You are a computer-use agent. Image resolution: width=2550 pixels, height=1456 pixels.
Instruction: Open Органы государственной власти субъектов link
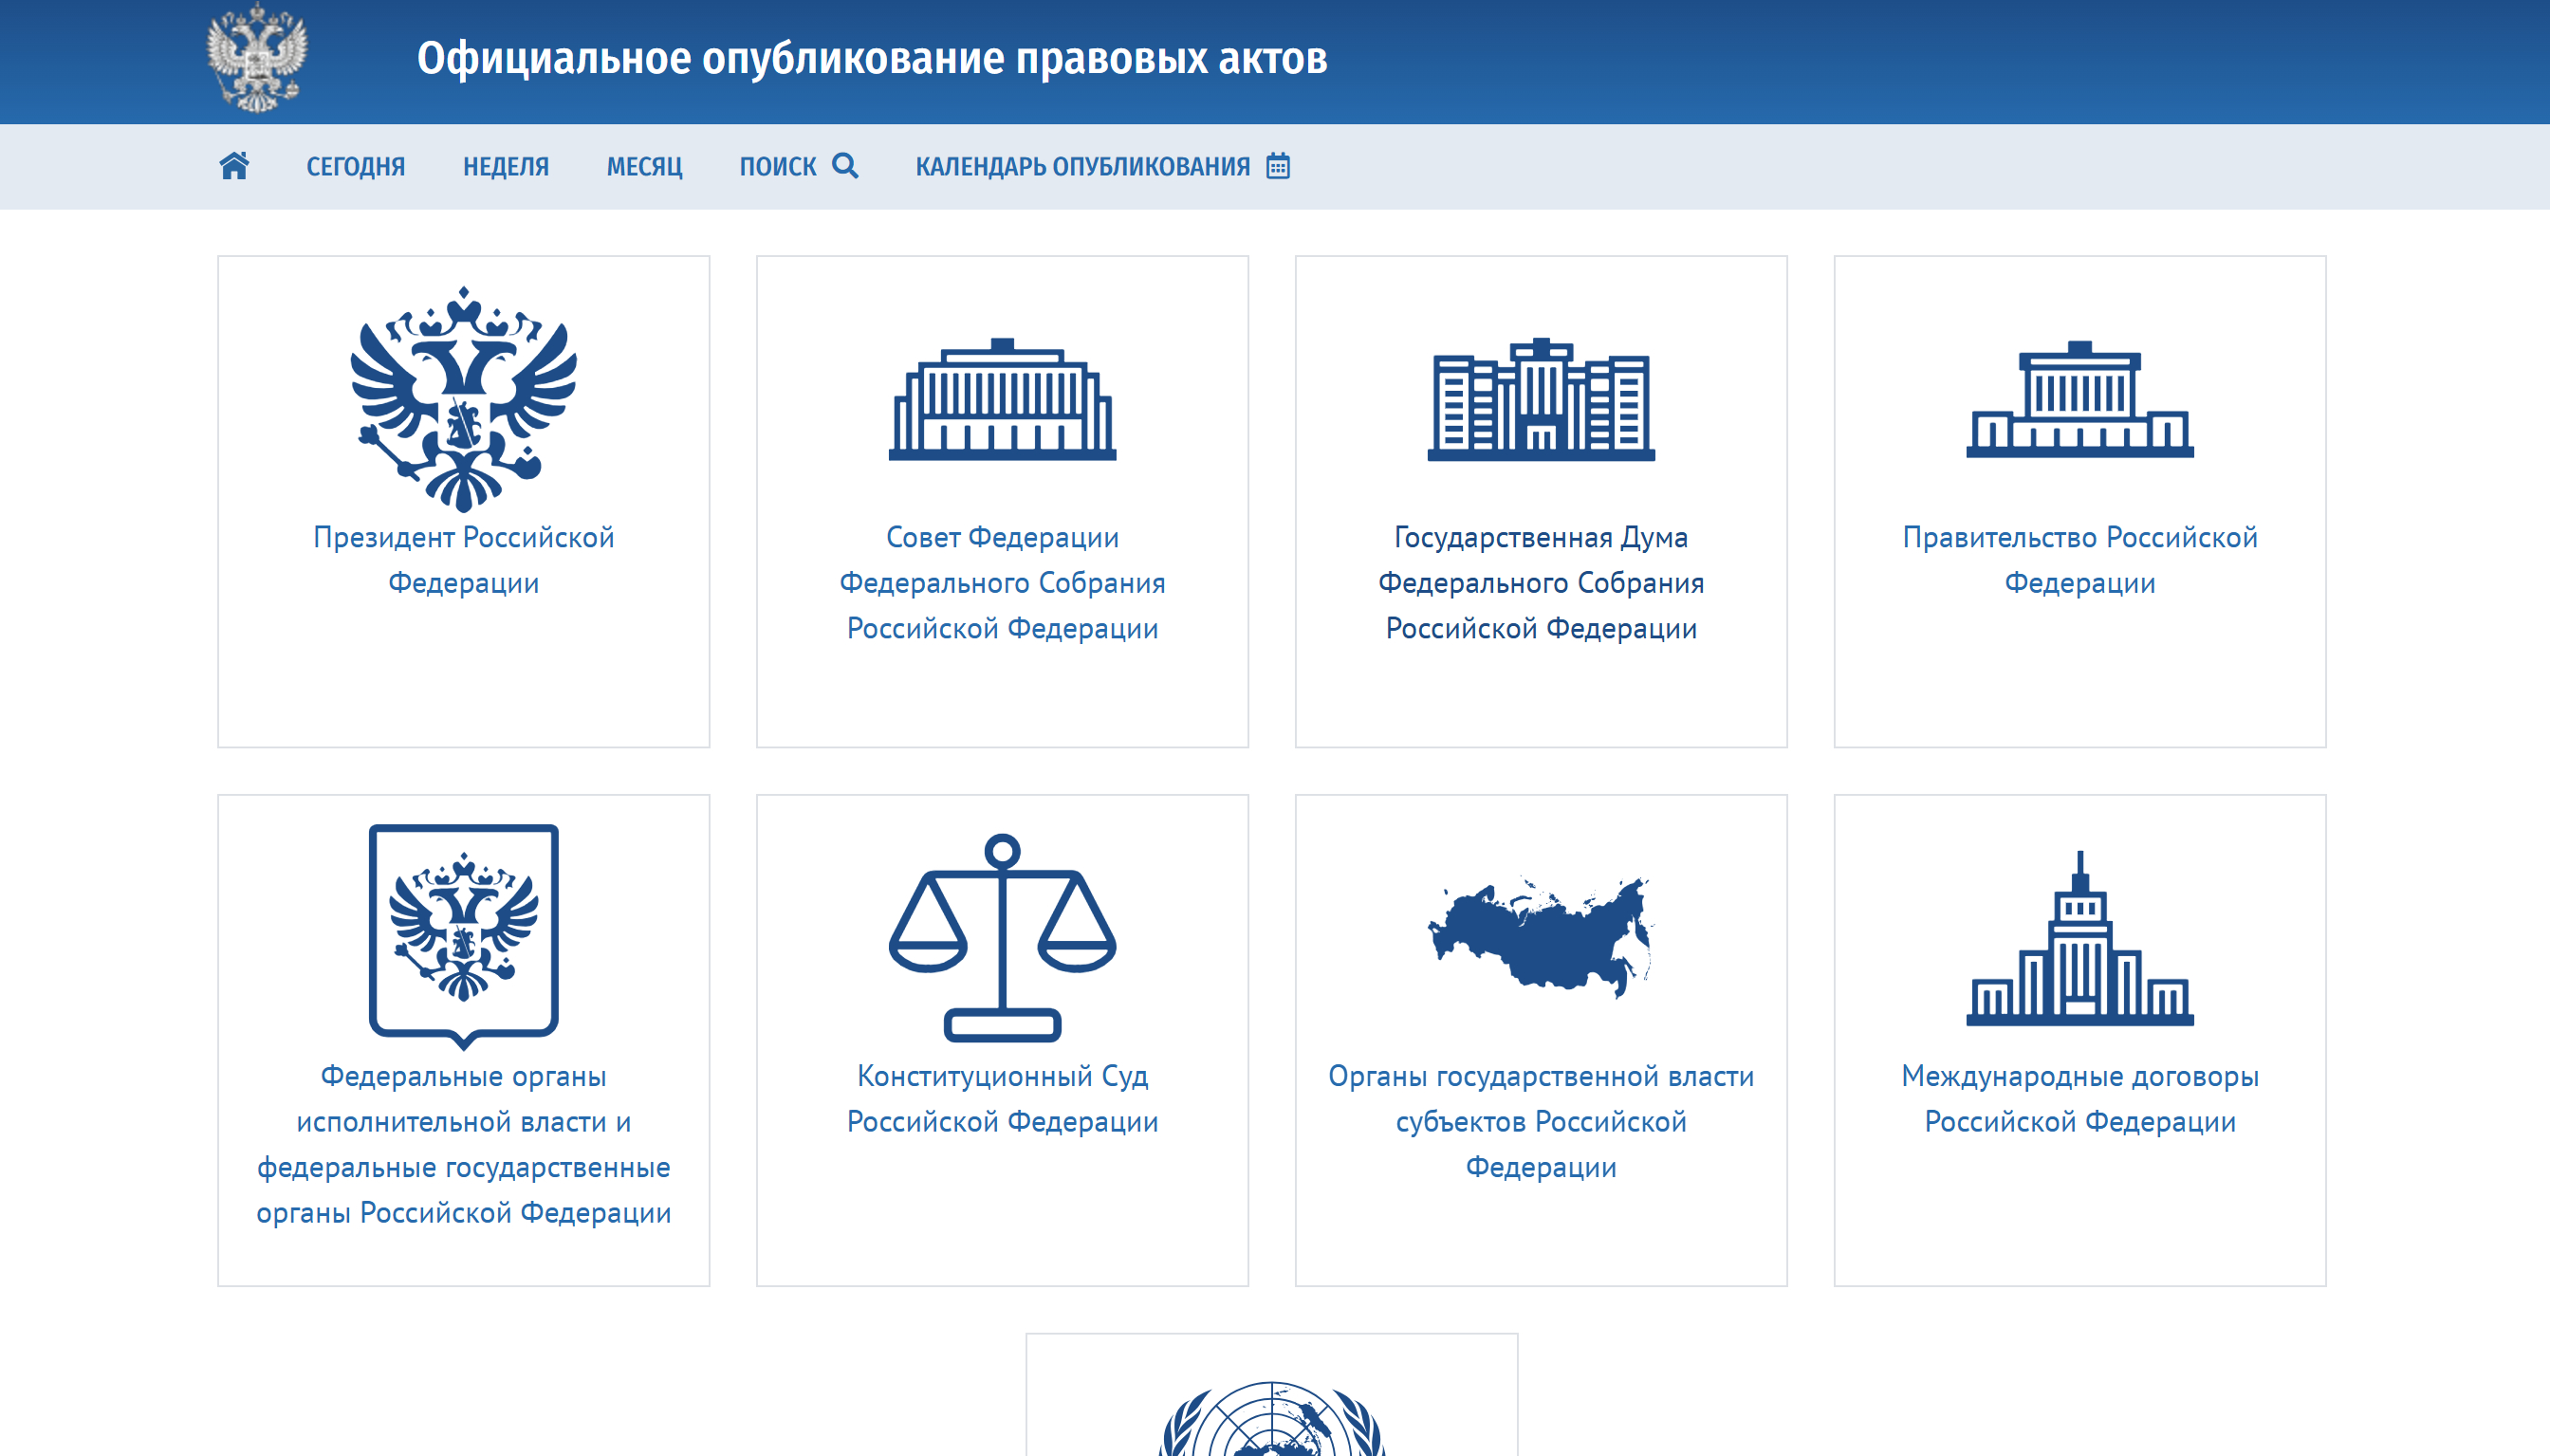[1541, 1121]
